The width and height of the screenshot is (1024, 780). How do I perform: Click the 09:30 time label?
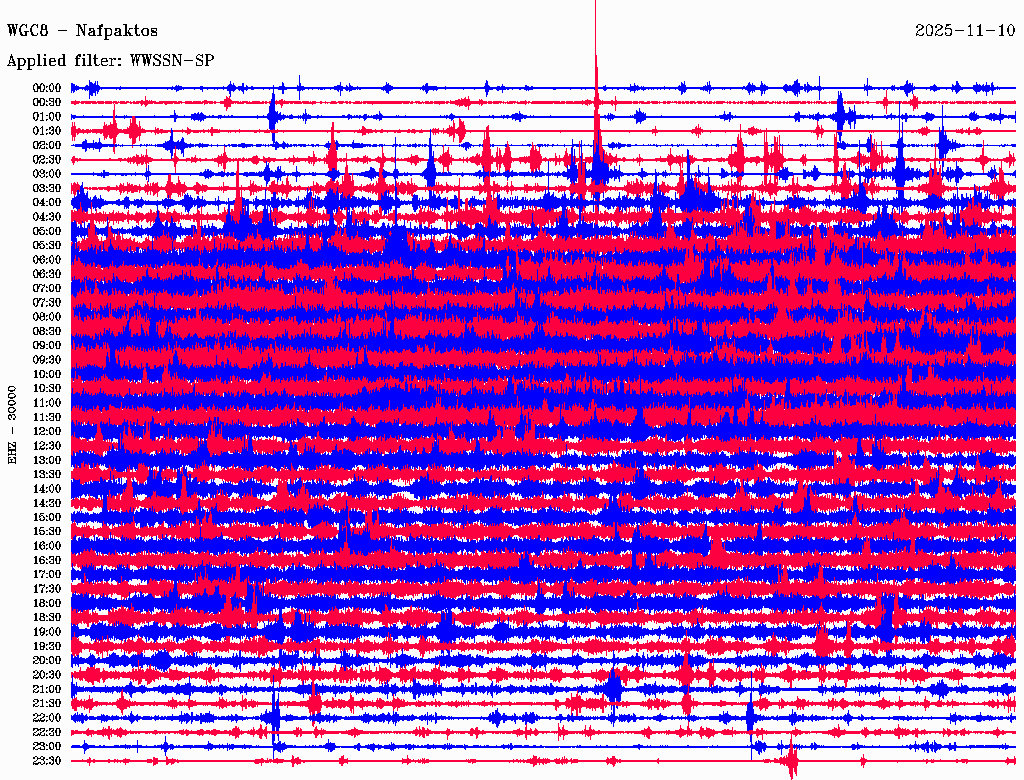[47, 360]
